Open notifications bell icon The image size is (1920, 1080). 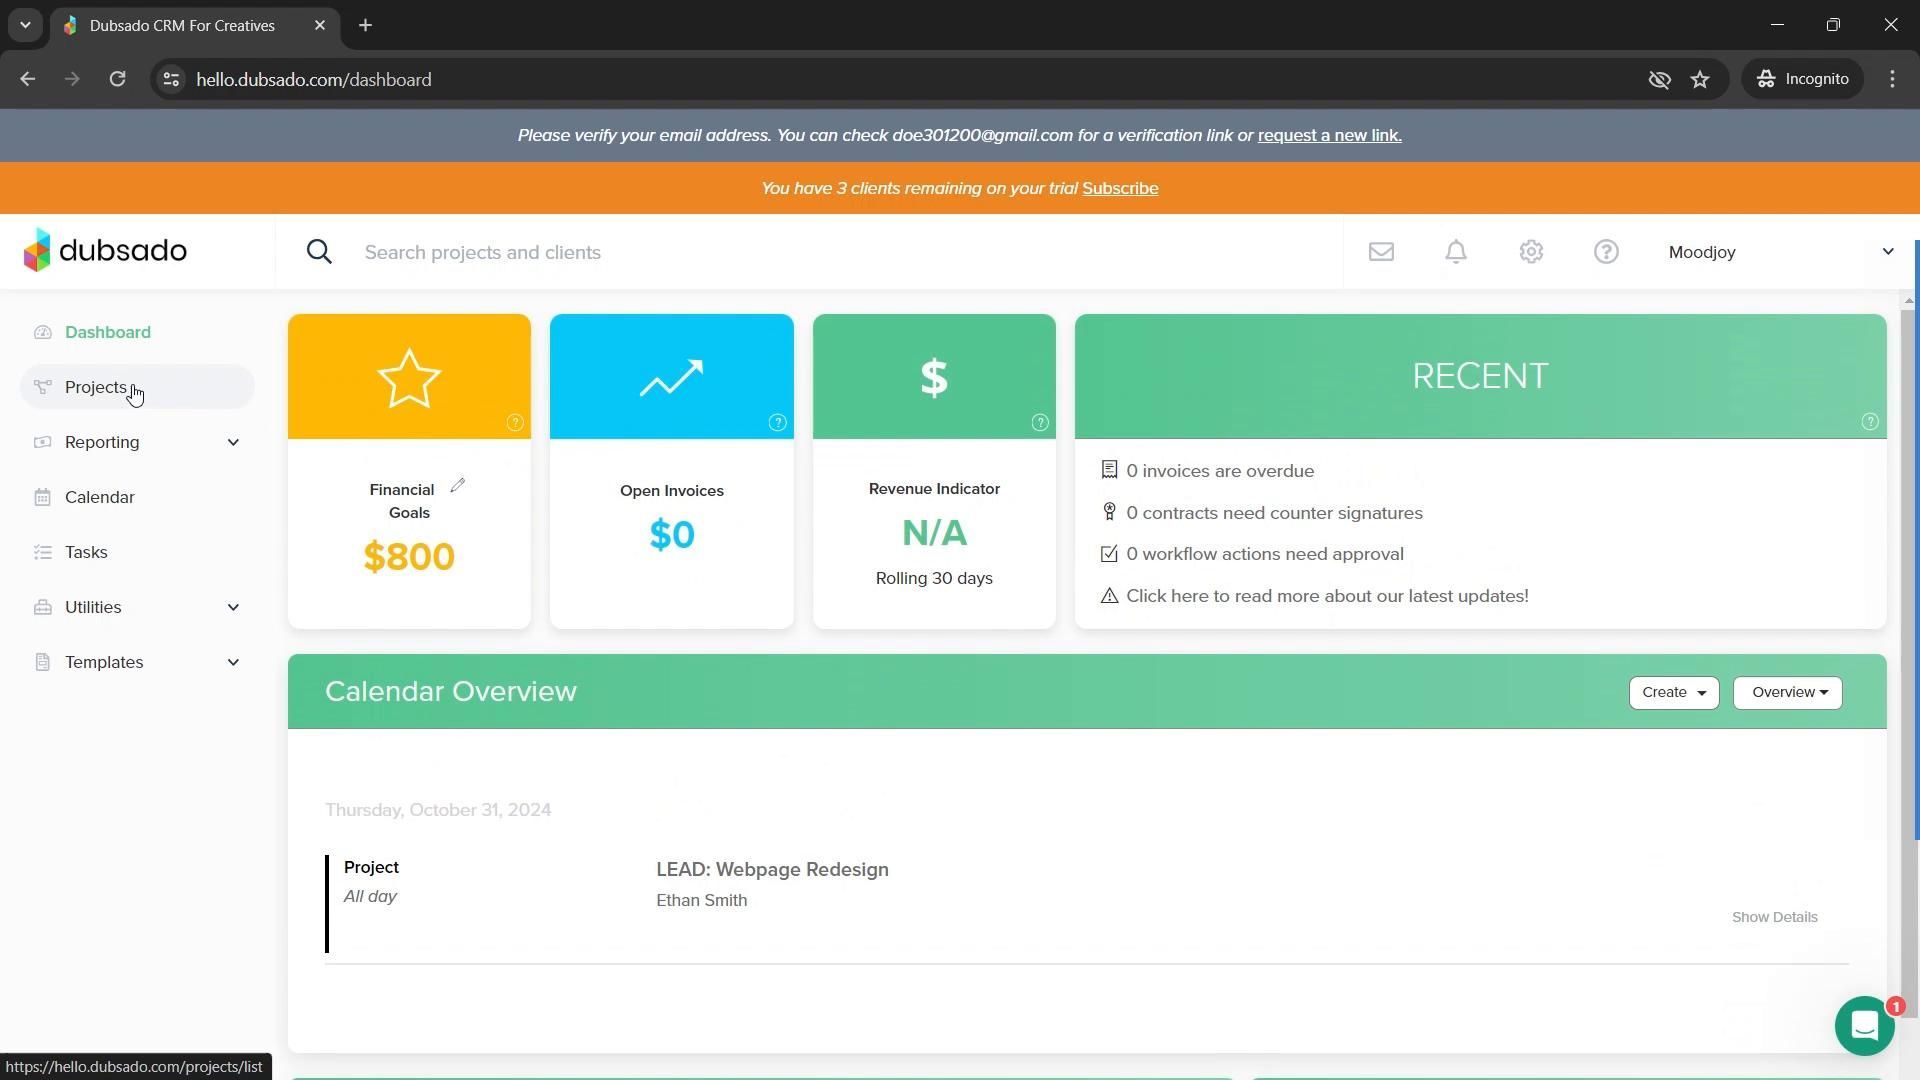point(1456,252)
